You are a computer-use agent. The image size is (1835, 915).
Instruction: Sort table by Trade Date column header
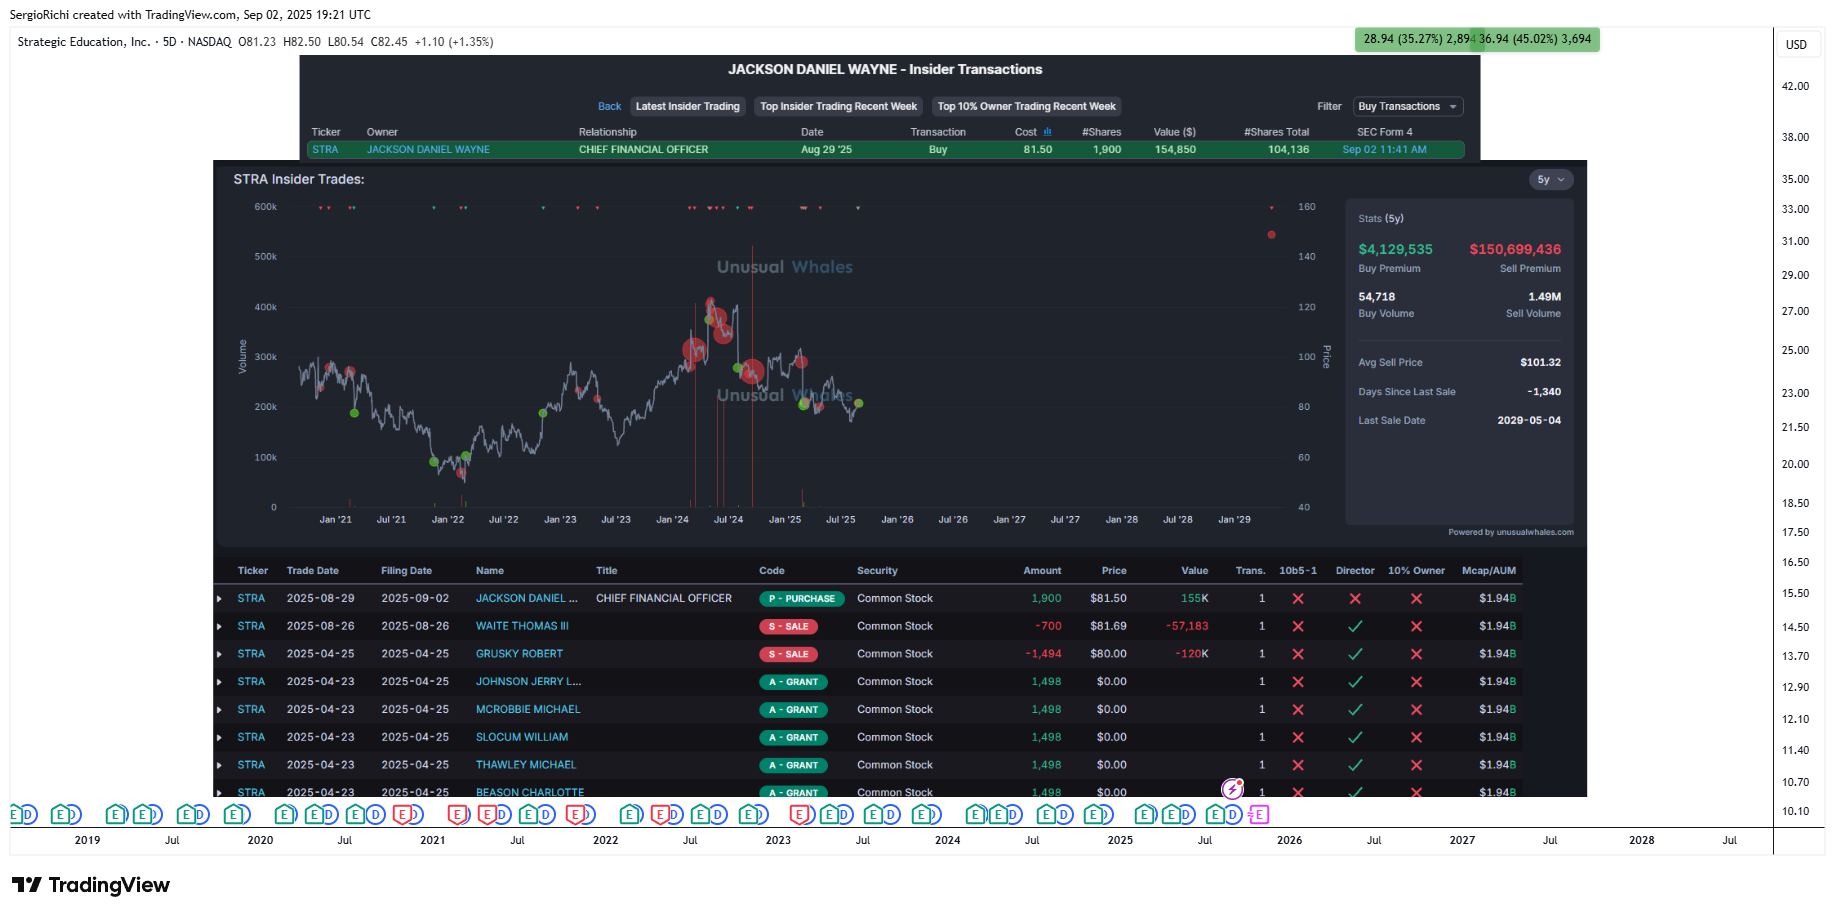click(313, 571)
